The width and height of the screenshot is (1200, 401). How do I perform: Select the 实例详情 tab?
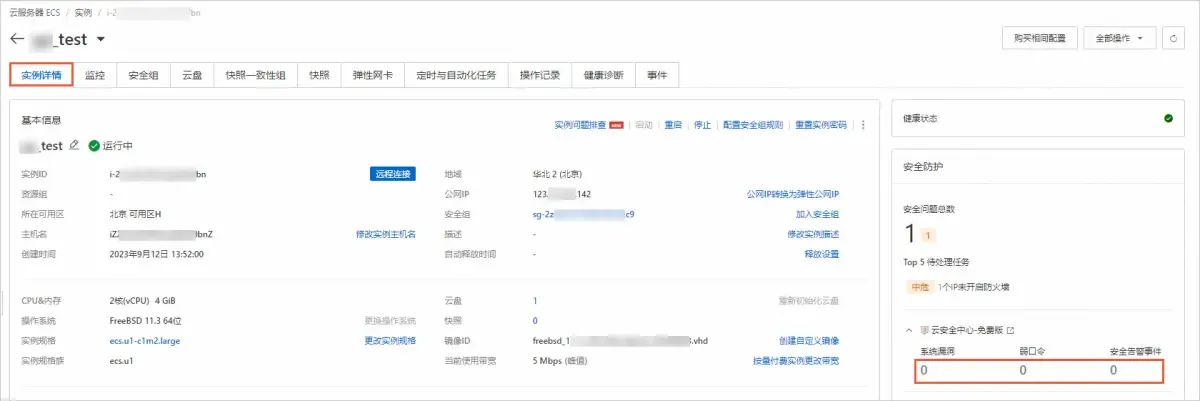(41, 75)
